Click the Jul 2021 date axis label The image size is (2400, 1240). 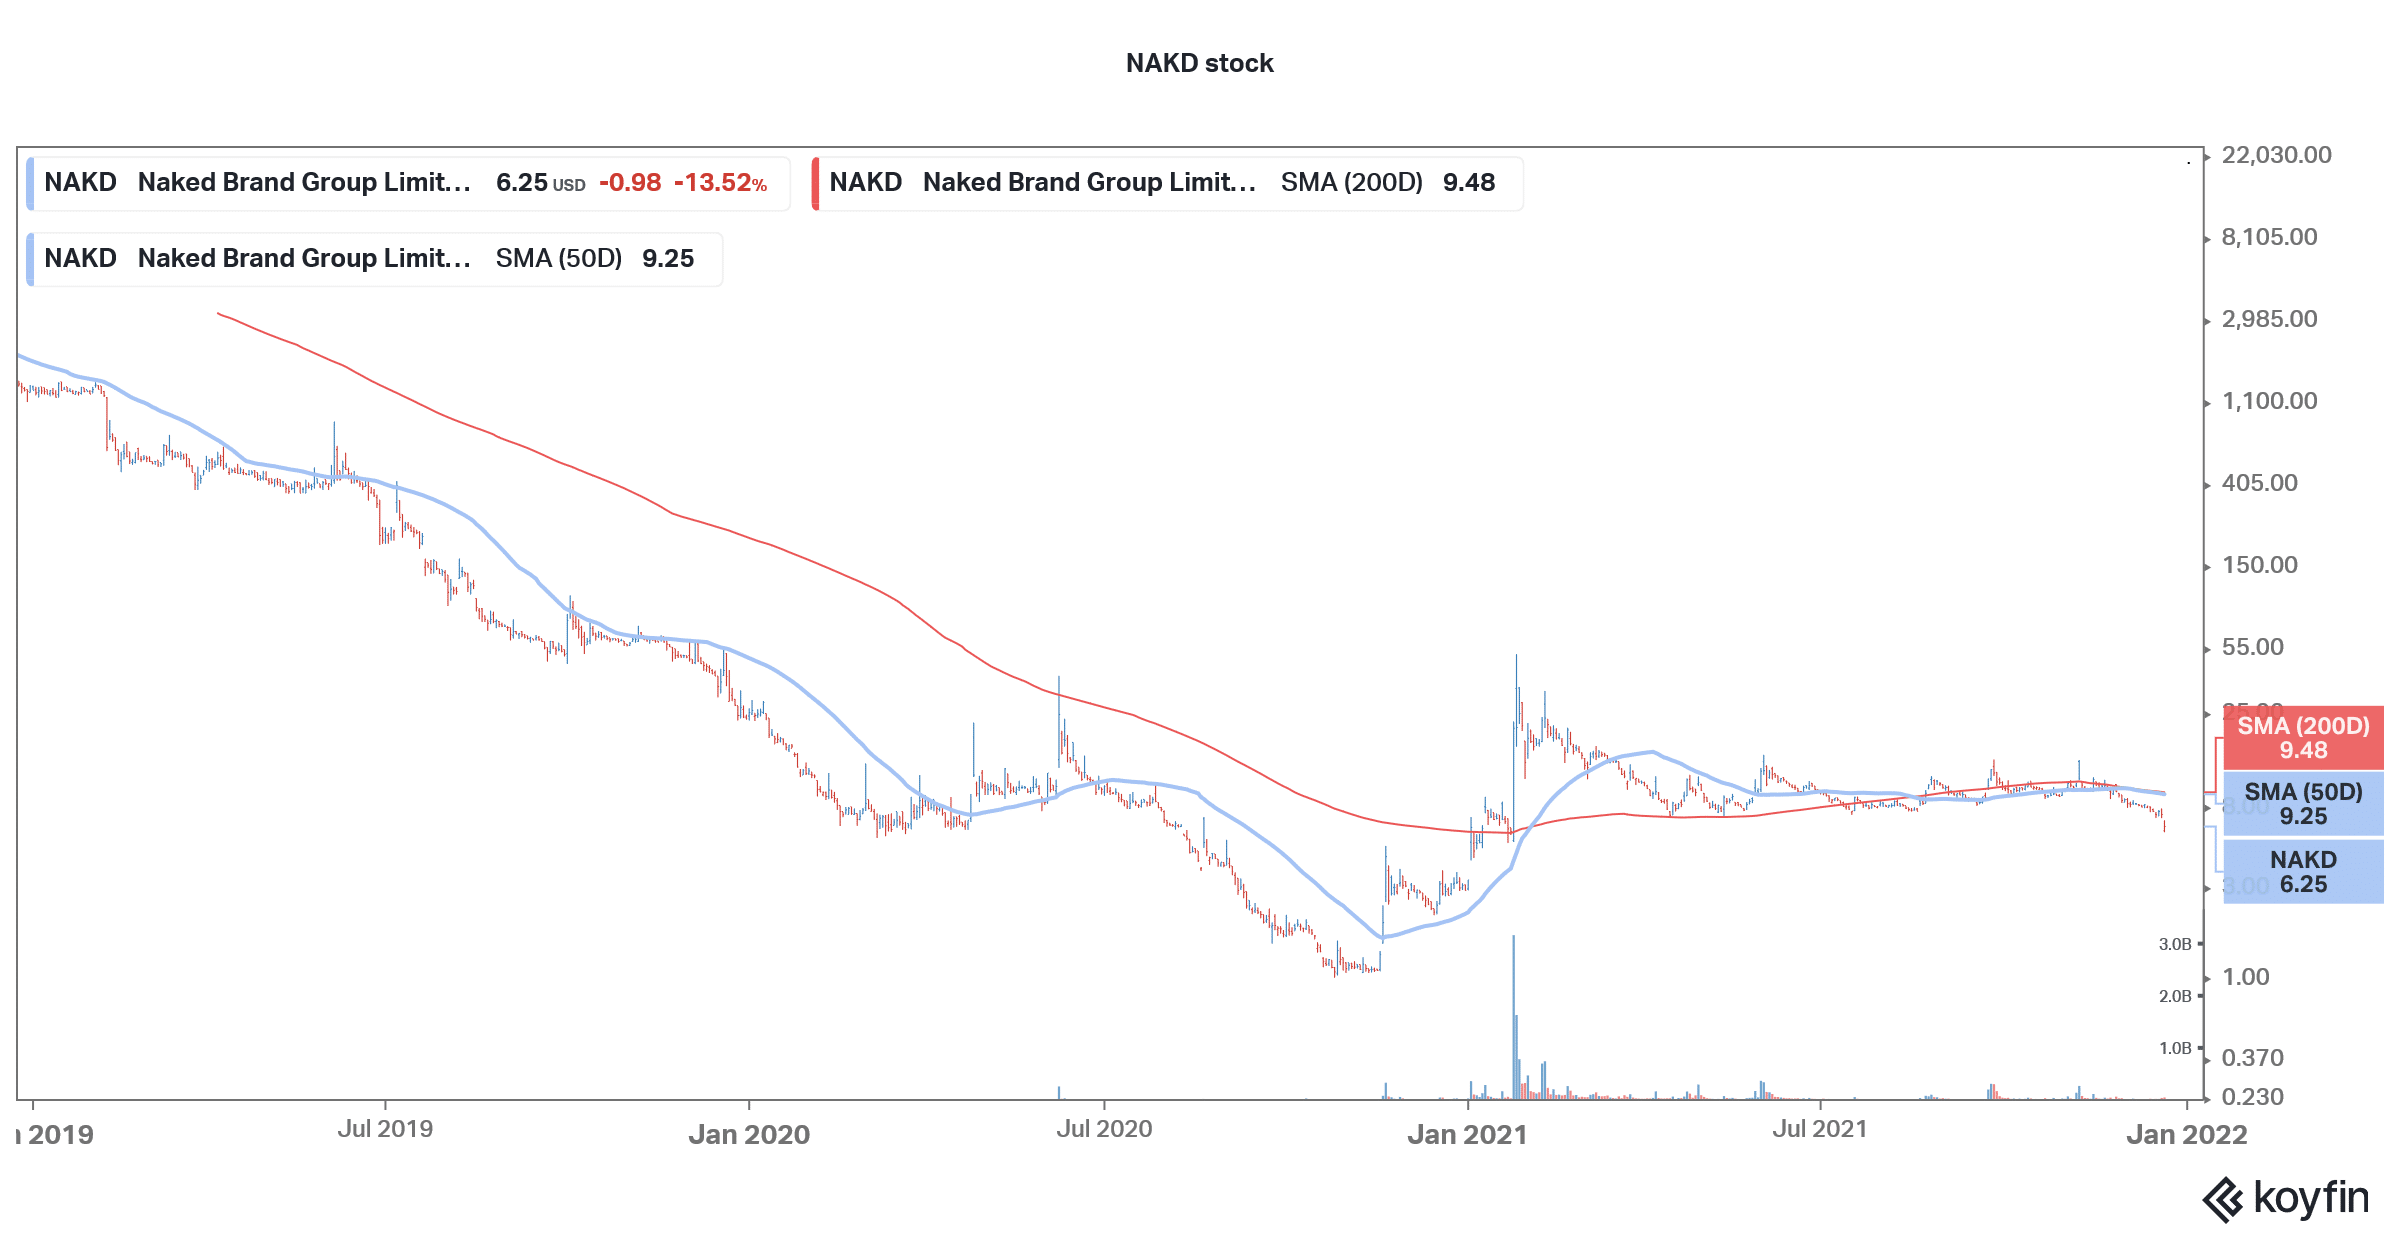coord(1820,1129)
